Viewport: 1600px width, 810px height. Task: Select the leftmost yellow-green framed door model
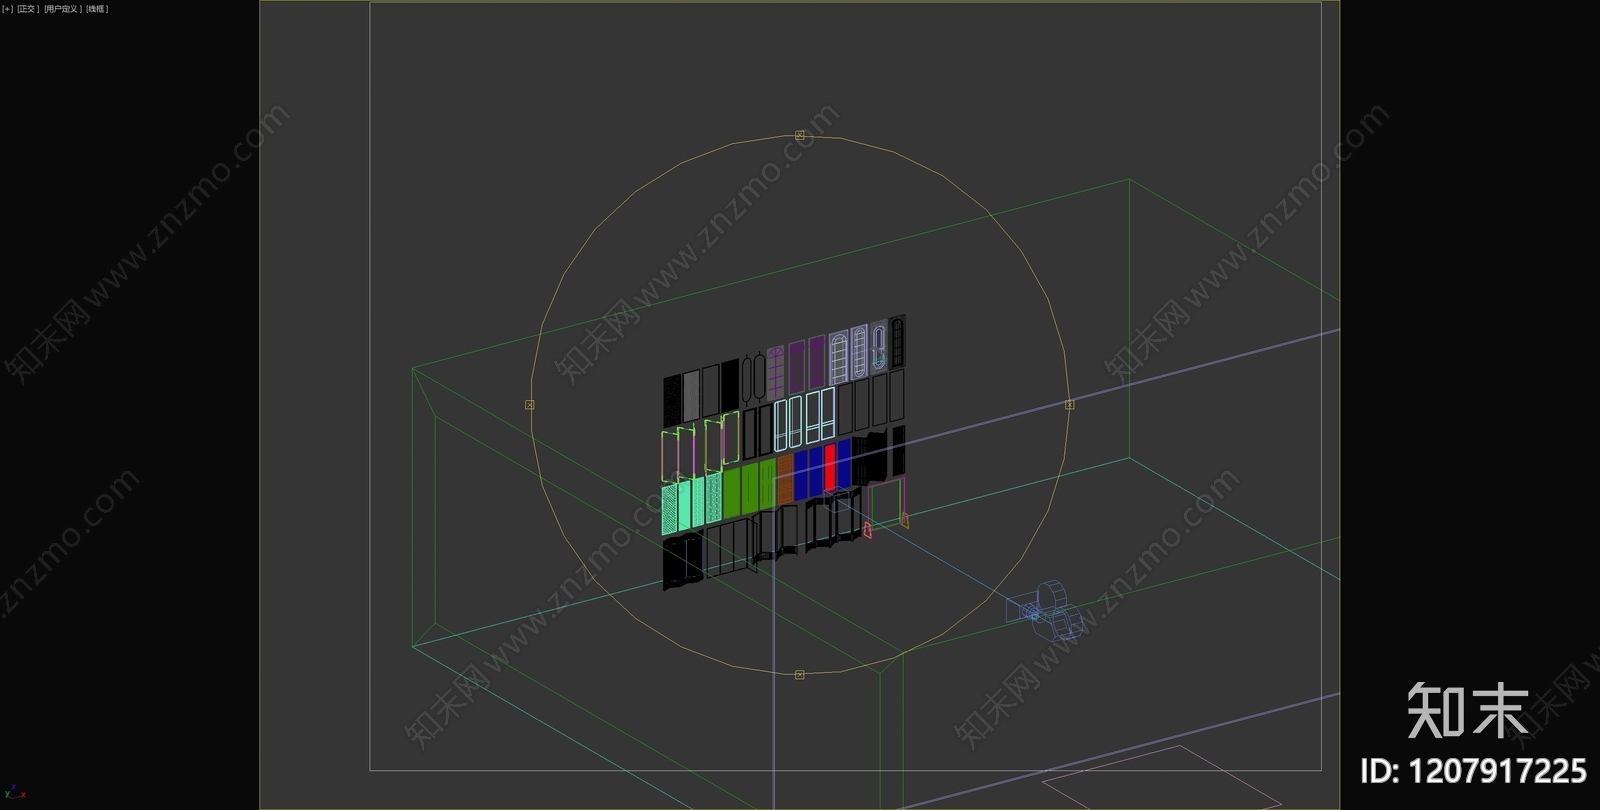point(670,454)
